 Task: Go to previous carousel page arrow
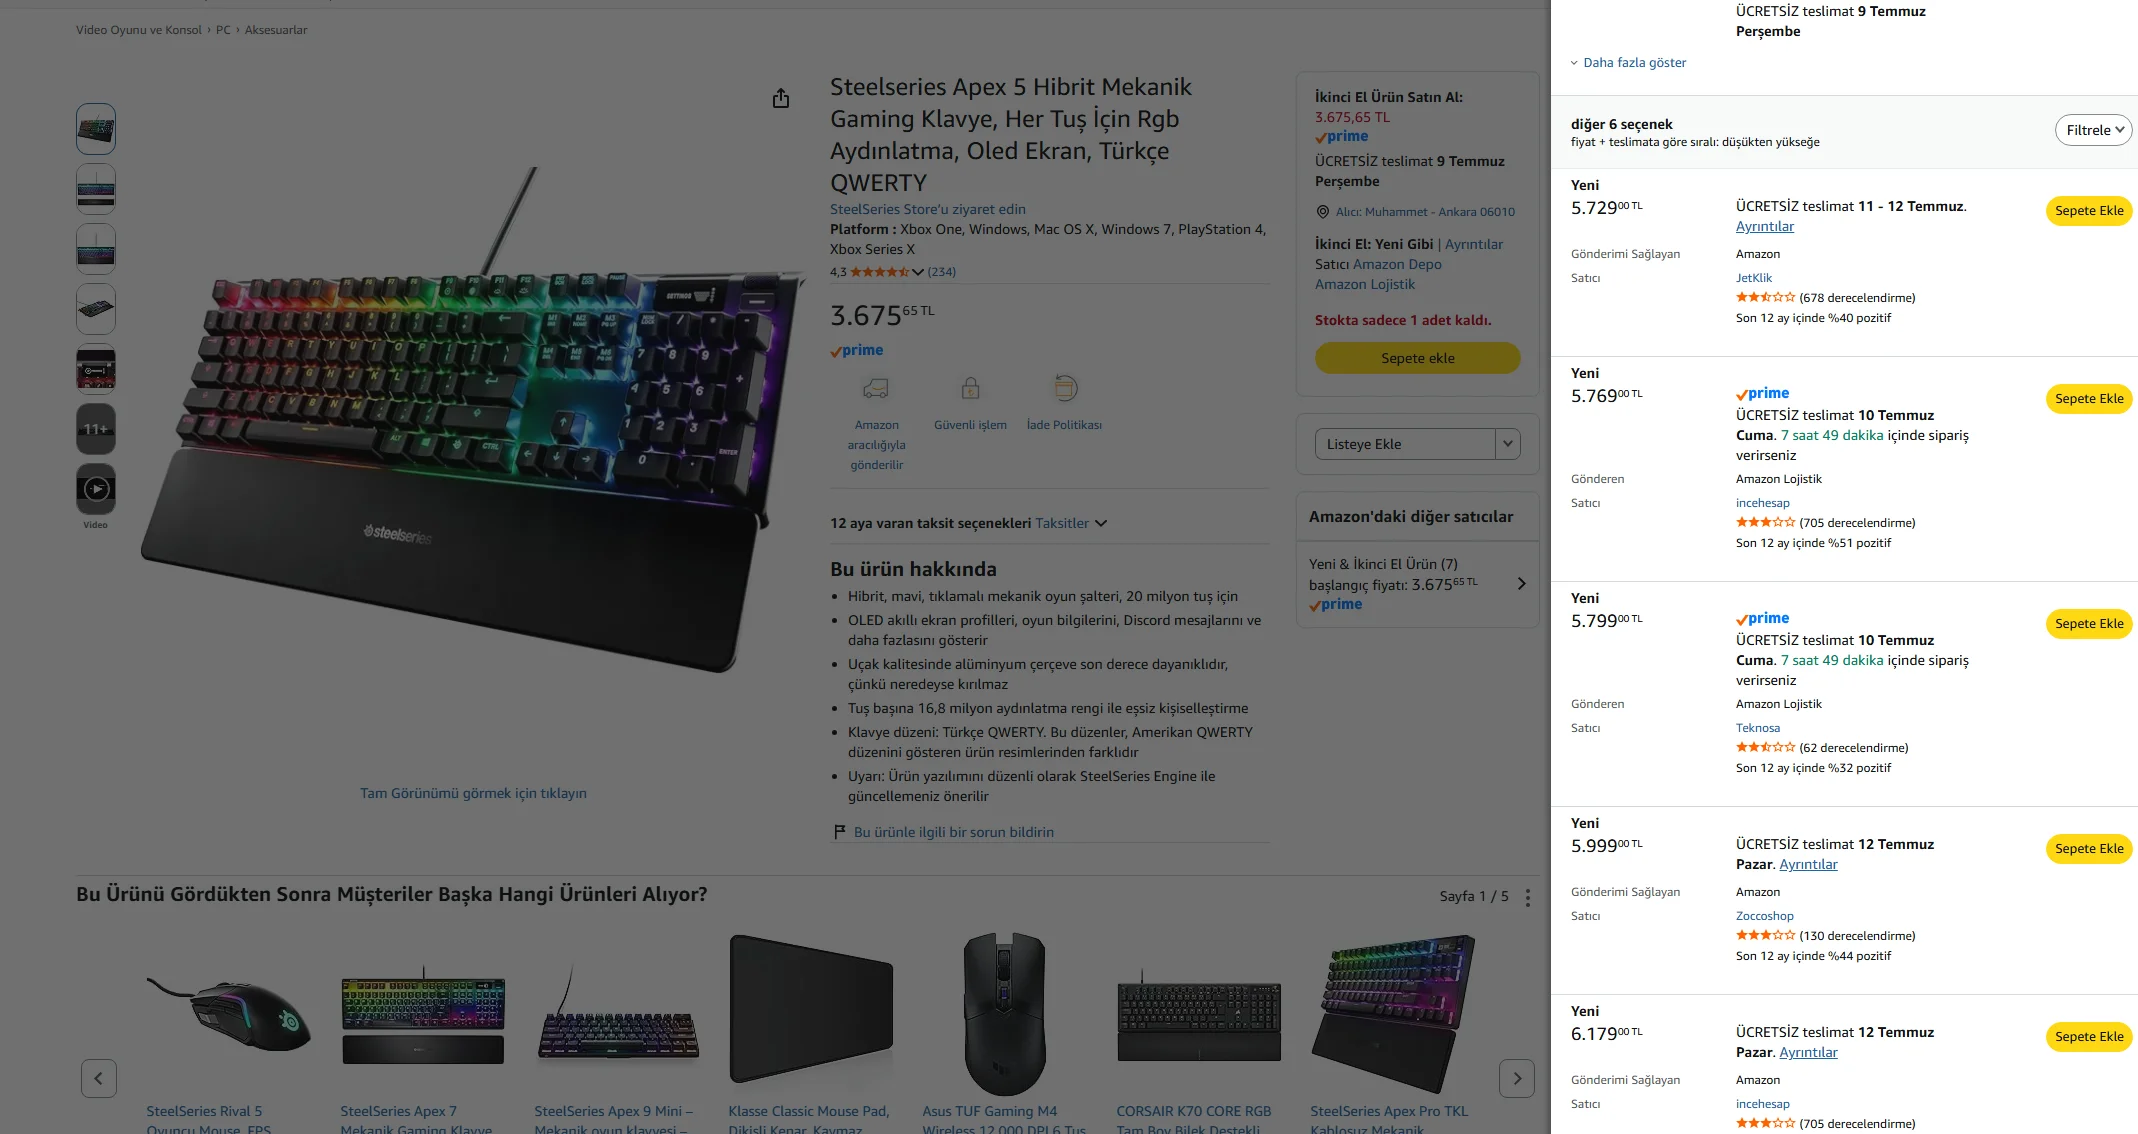[x=99, y=1078]
